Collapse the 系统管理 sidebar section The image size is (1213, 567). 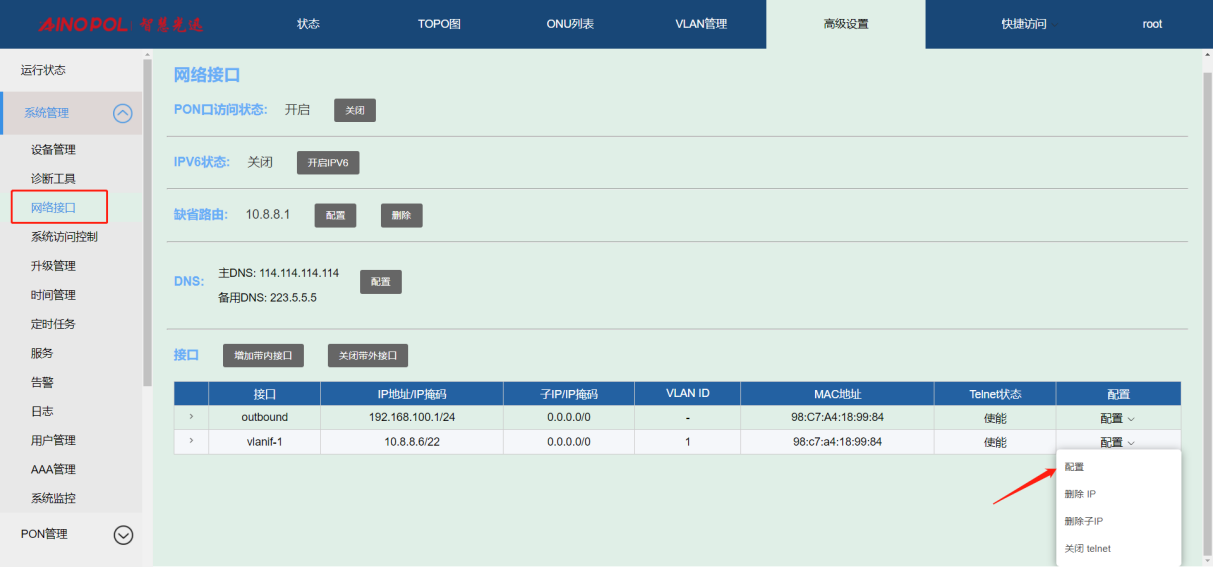pyautogui.click(x=122, y=113)
